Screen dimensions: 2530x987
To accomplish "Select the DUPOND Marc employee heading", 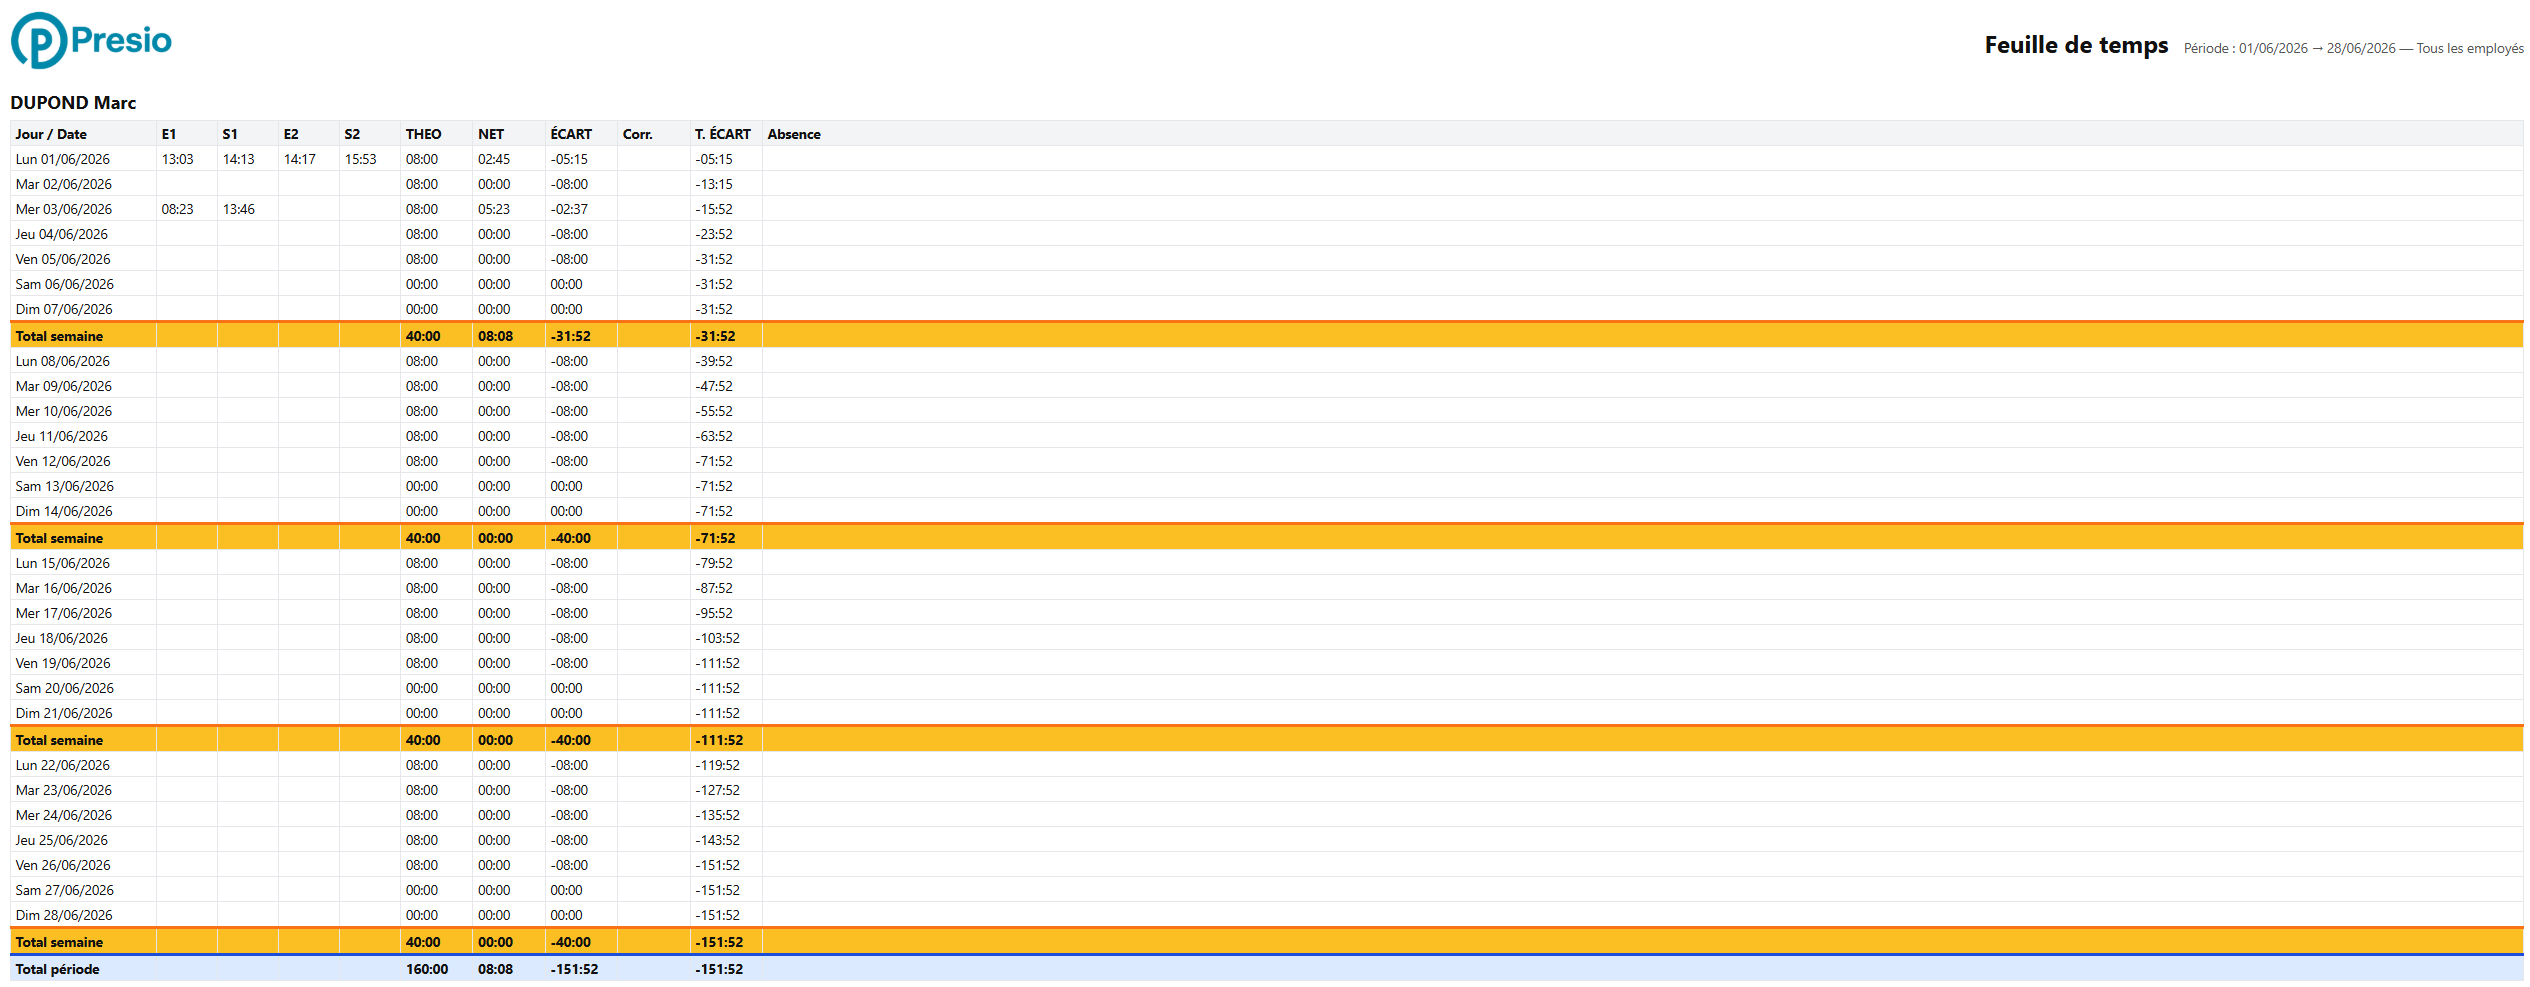I will tap(73, 103).
